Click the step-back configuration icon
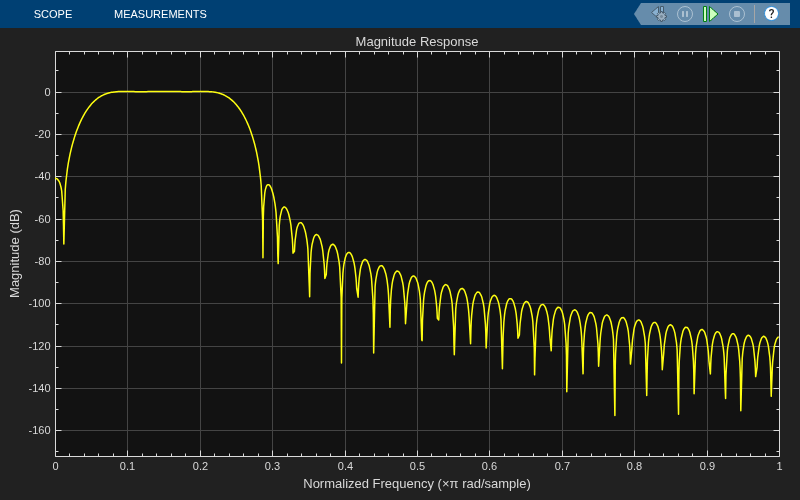Image resolution: width=800 pixels, height=500 pixels. [x=659, y=14]
